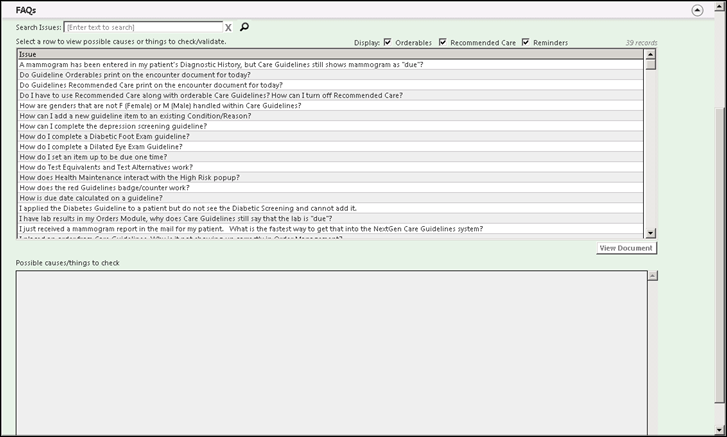Select the Dilated Eye Exam Guideline row
Image resolution: width=727 pixels, height=437 pixels.
click(331, 146)
